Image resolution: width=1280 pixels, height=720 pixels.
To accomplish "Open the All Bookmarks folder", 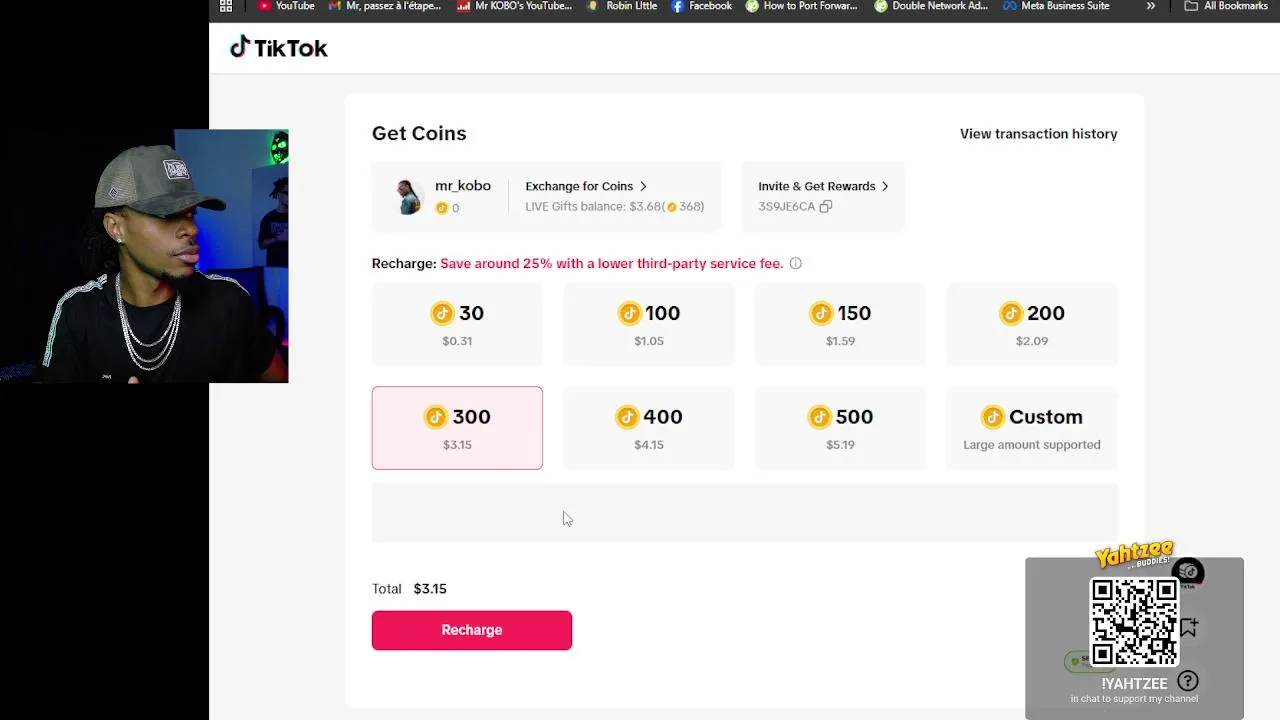I will [1226, 6].
